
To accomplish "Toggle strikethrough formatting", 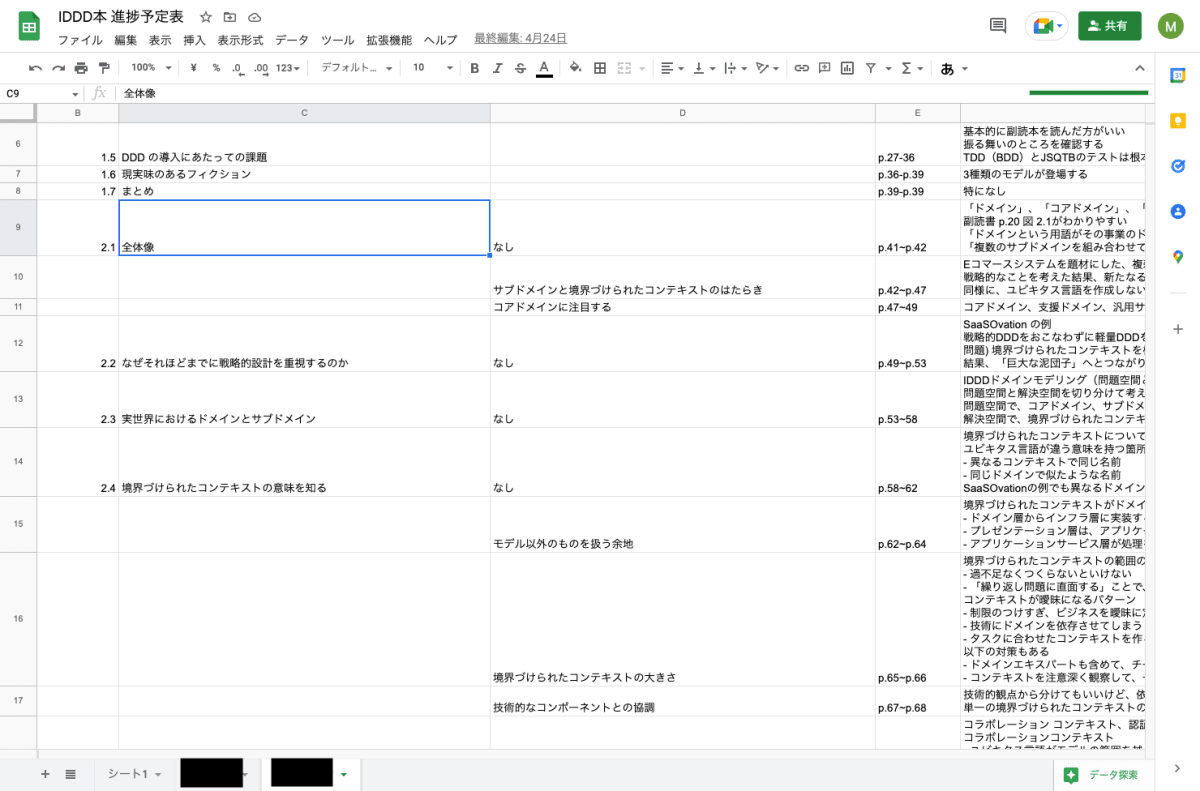I will [518, 68].
